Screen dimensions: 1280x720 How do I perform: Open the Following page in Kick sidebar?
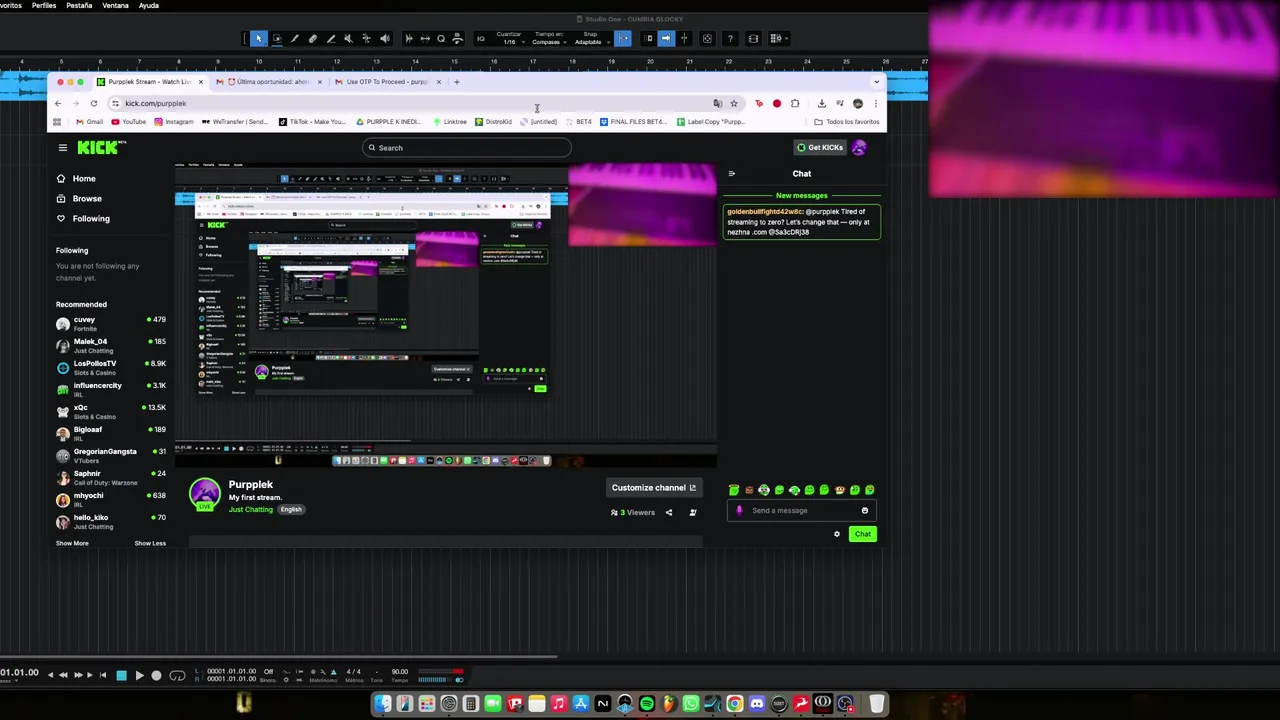click(x=90, y=219)
